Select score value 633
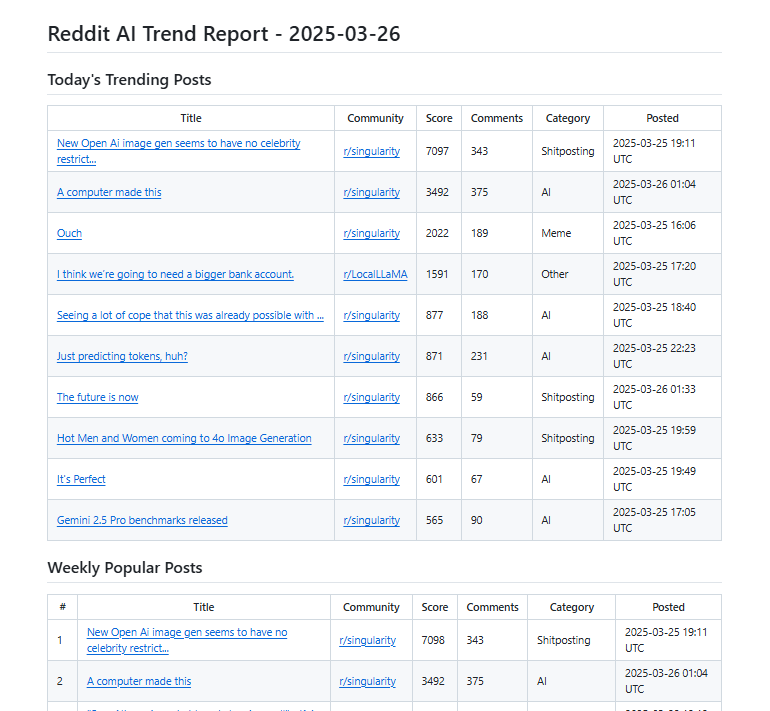 point(434,438)
